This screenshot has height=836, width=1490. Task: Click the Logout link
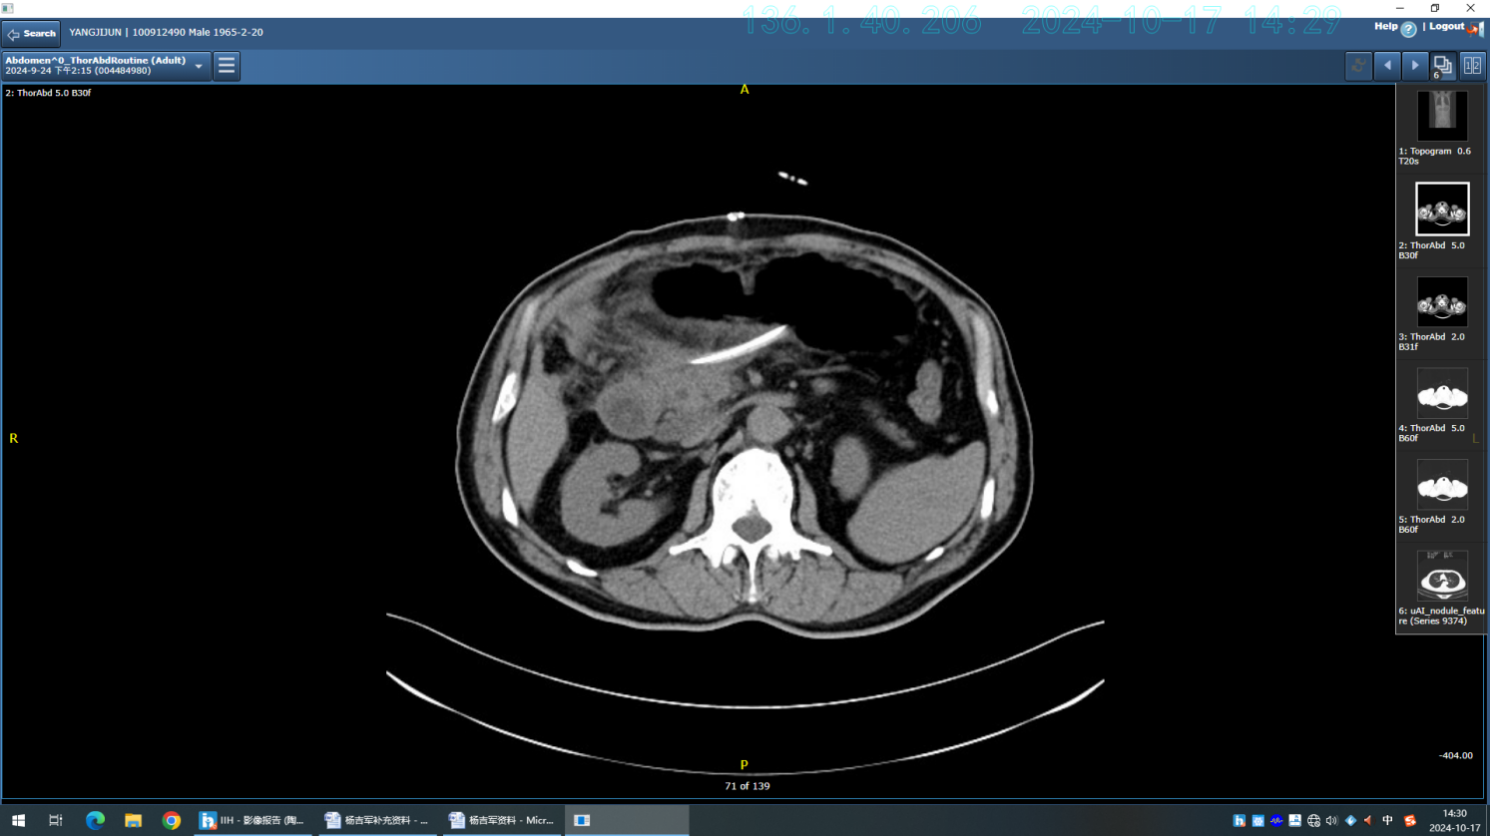[x=1446, y=27]
